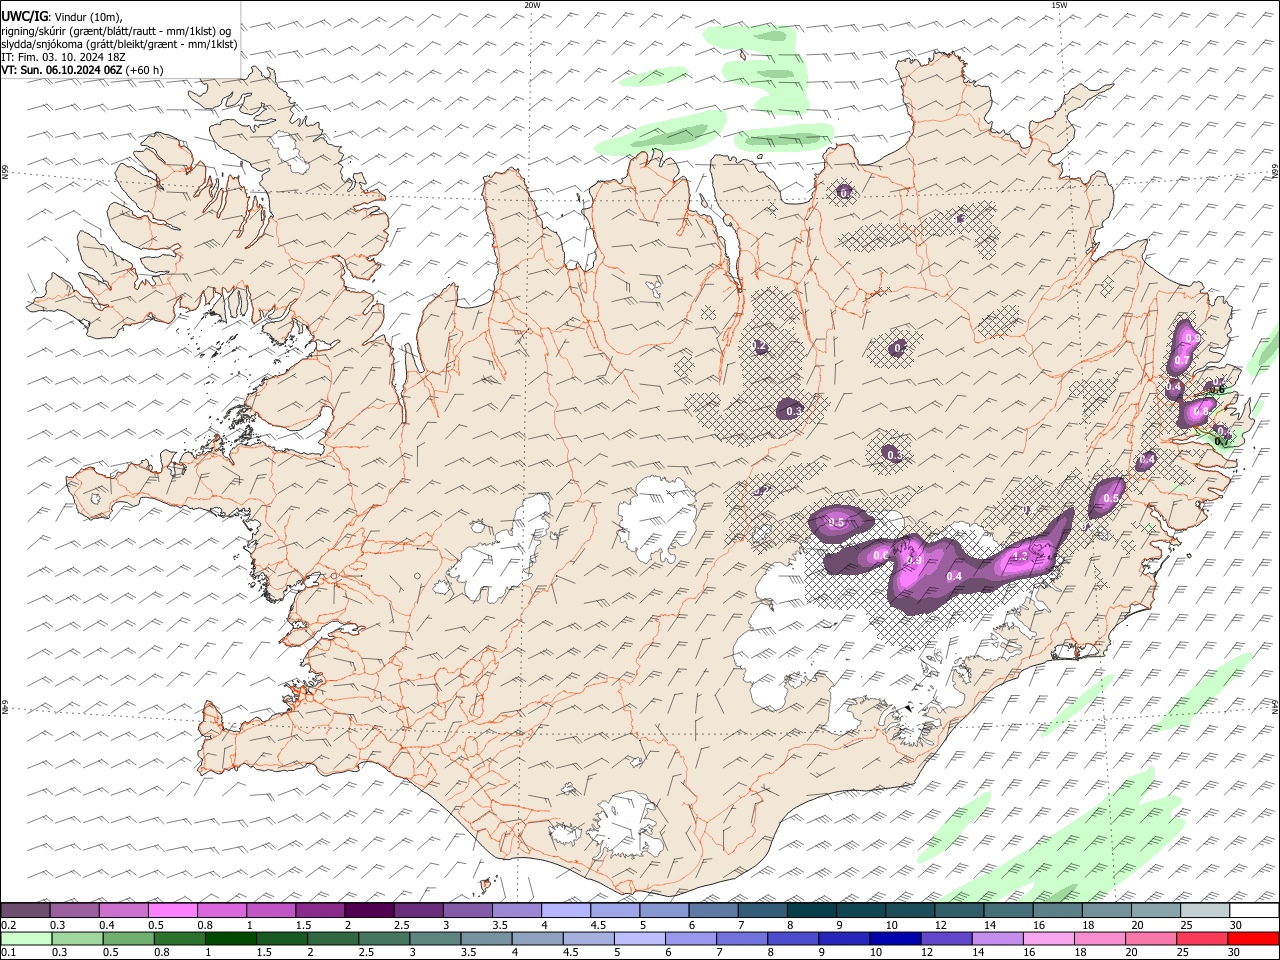Screen dimensions: 1280x960
Task: Click the pale grey snow swatch labeled 25
Action: [1205, 911]
